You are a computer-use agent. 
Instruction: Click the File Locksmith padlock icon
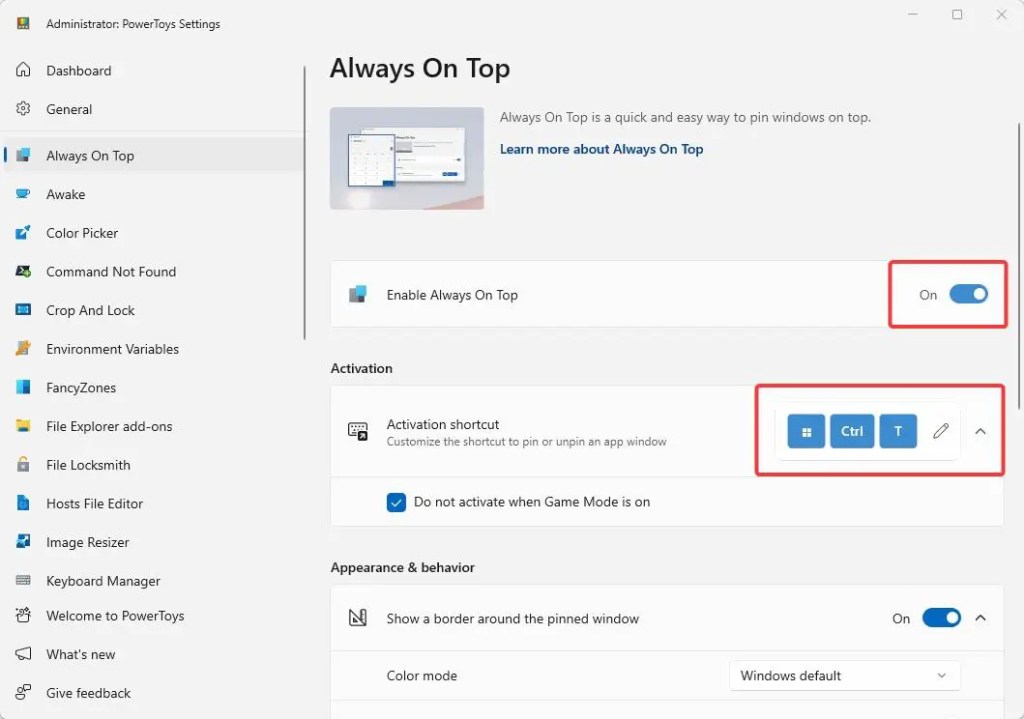23,464
